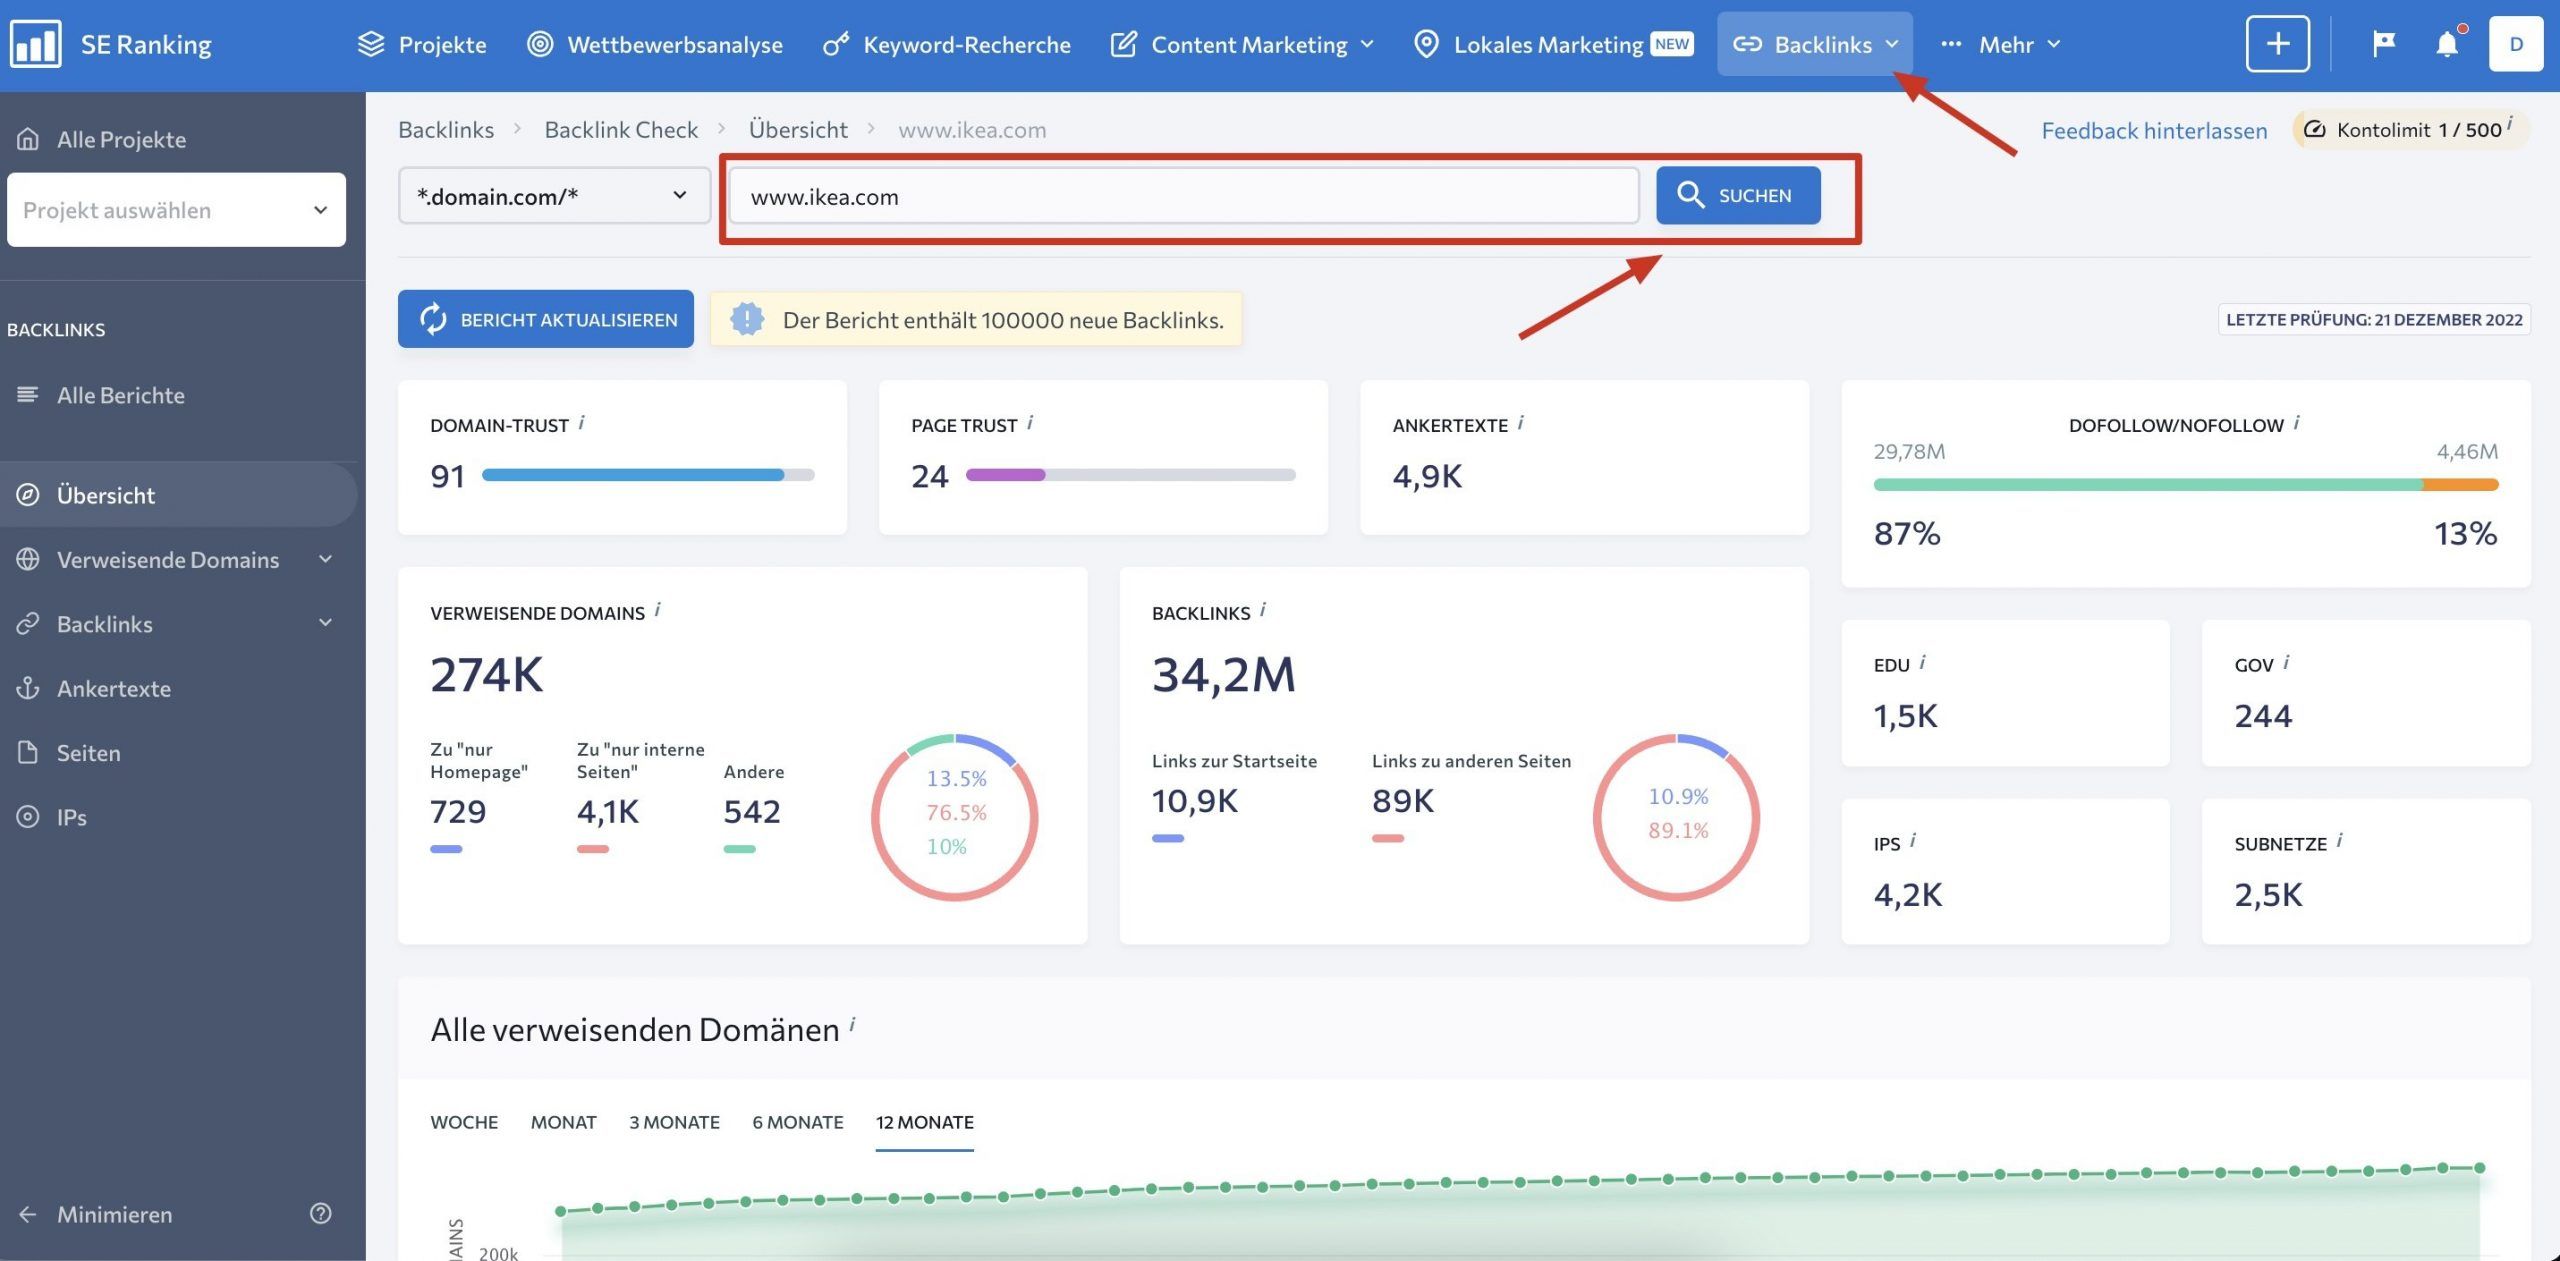Click the help question mark icon
Viewport: 2560px width, 1261px height.
(320, 1213)
